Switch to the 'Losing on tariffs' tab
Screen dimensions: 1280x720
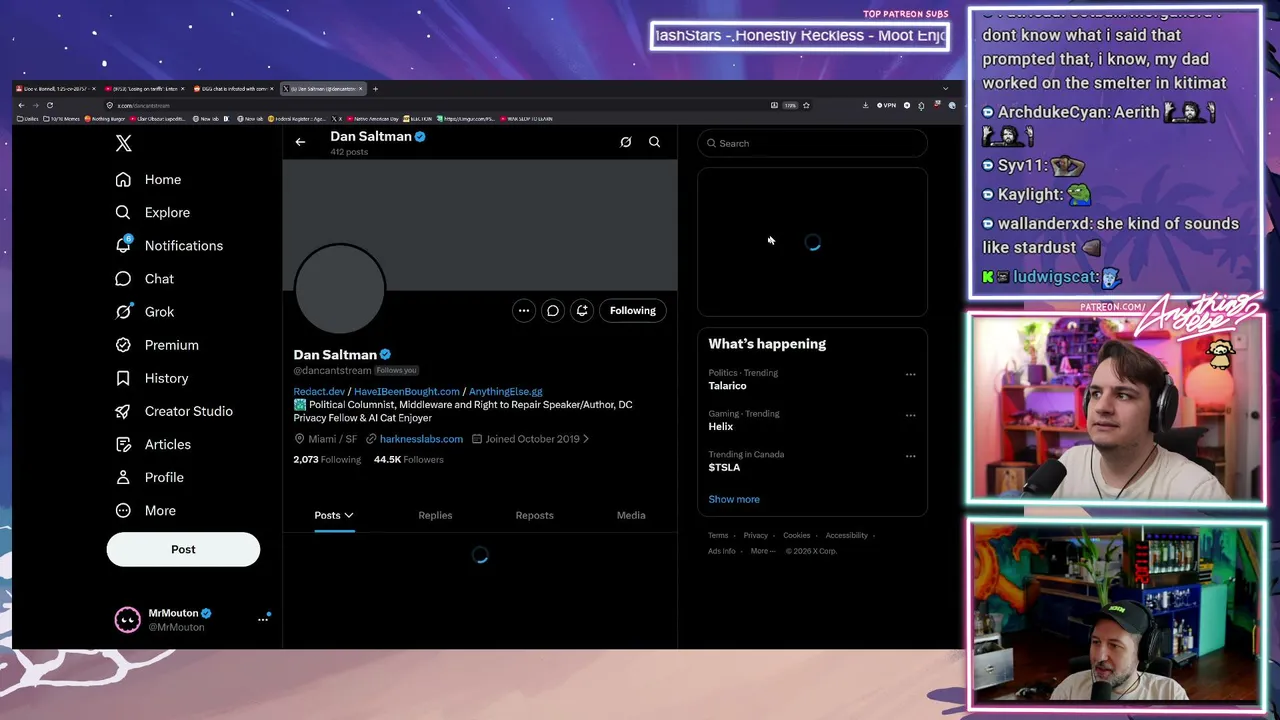click(145, 89)
